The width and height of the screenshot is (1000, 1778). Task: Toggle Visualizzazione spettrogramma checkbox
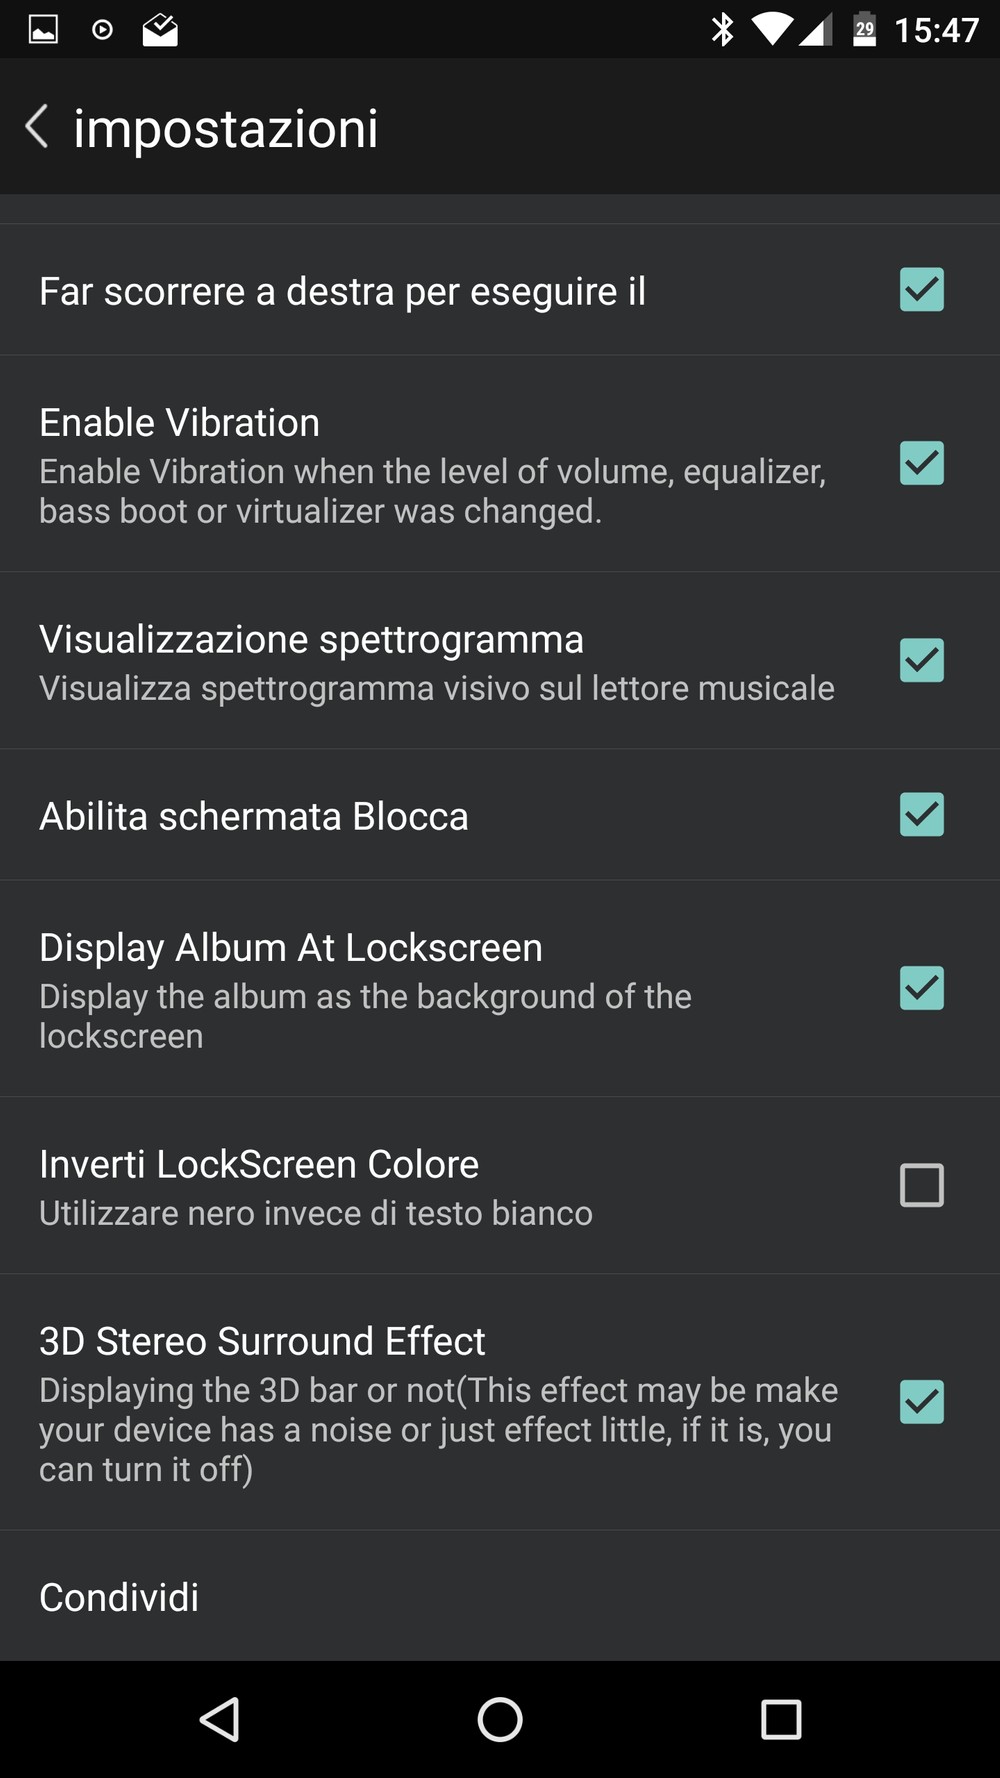point(921,660)
